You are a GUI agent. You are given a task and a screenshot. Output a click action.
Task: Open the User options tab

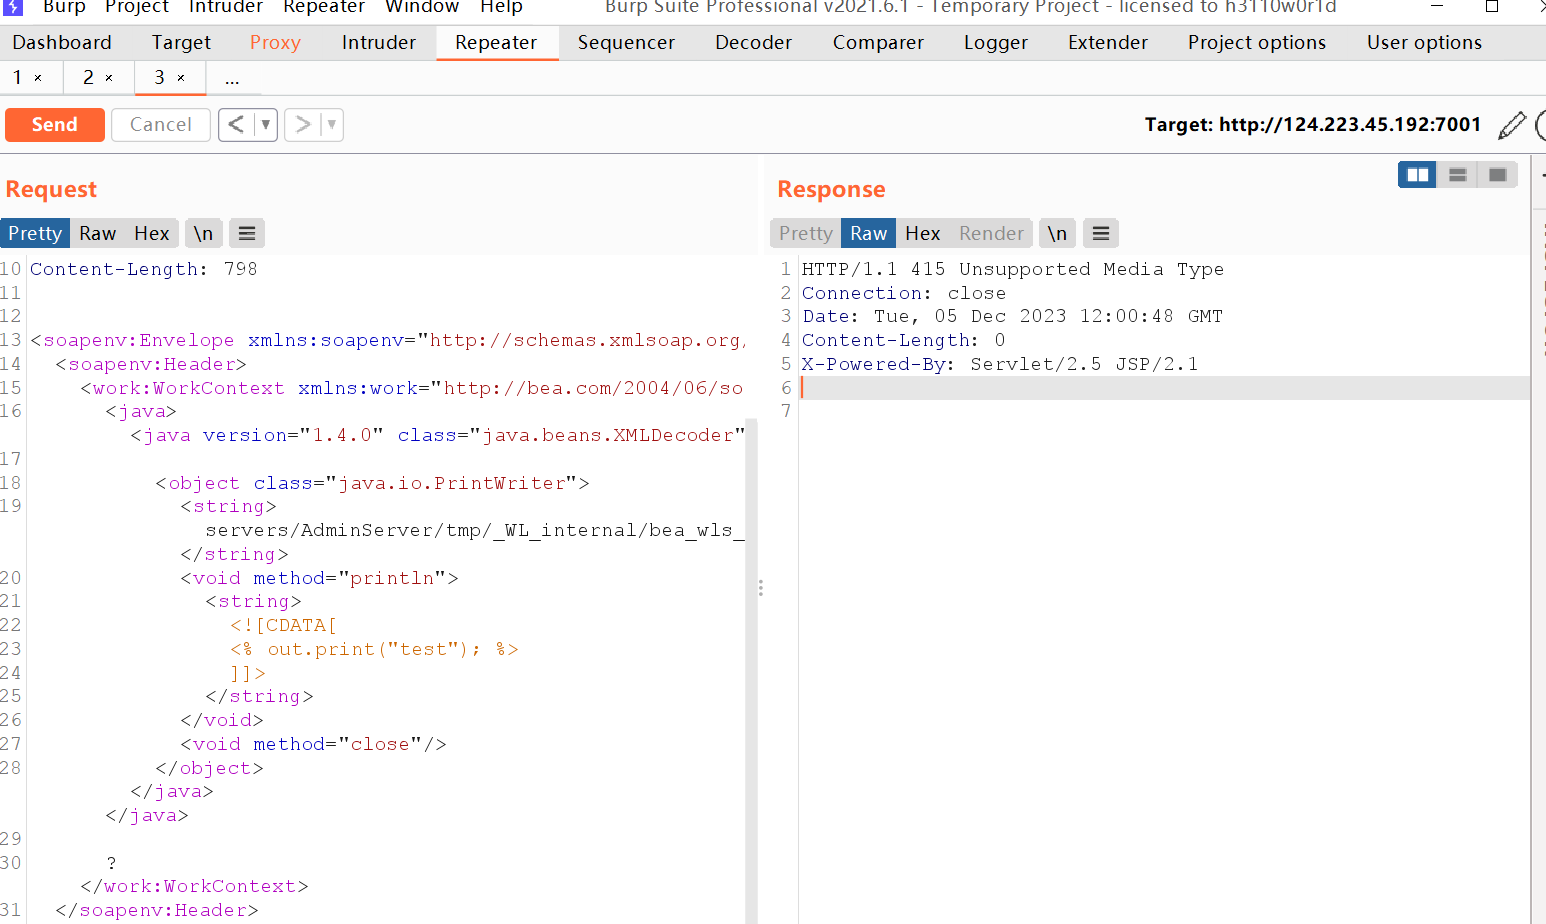coord(1424,43)
